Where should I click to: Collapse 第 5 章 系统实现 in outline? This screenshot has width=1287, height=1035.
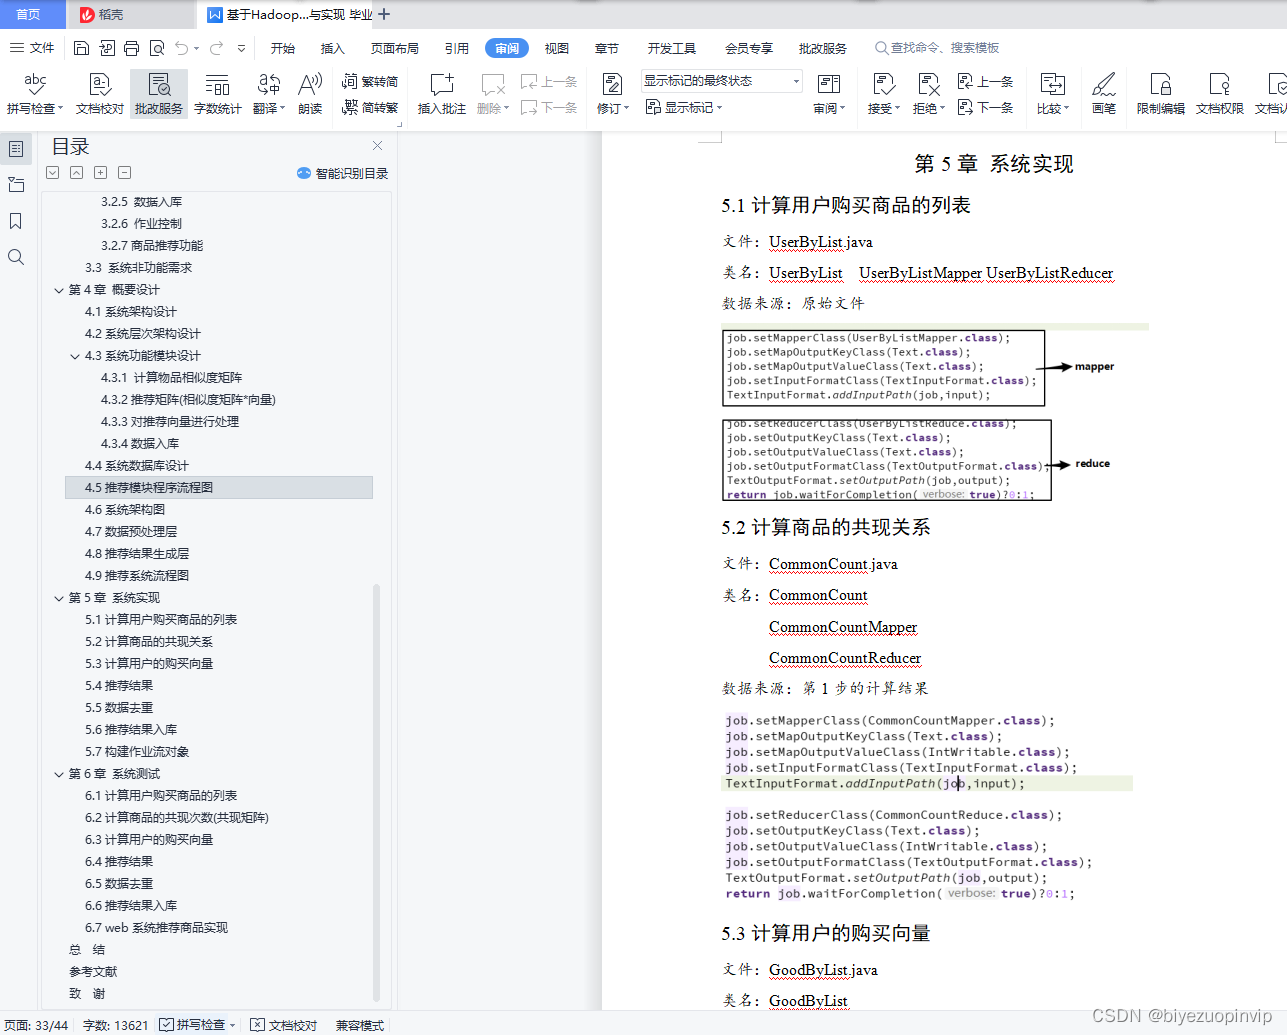click(x=59, y=598)
